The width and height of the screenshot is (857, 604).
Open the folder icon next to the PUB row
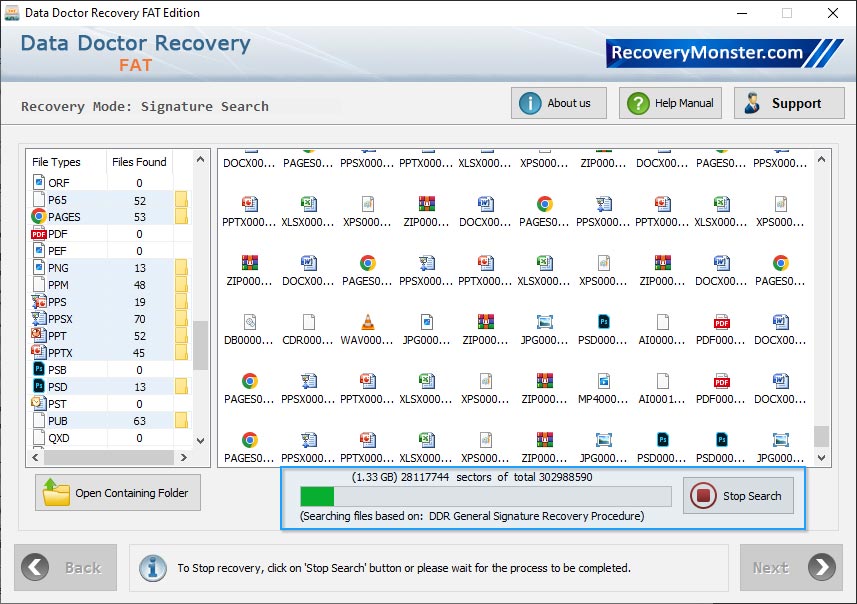(x=180, y=420)
